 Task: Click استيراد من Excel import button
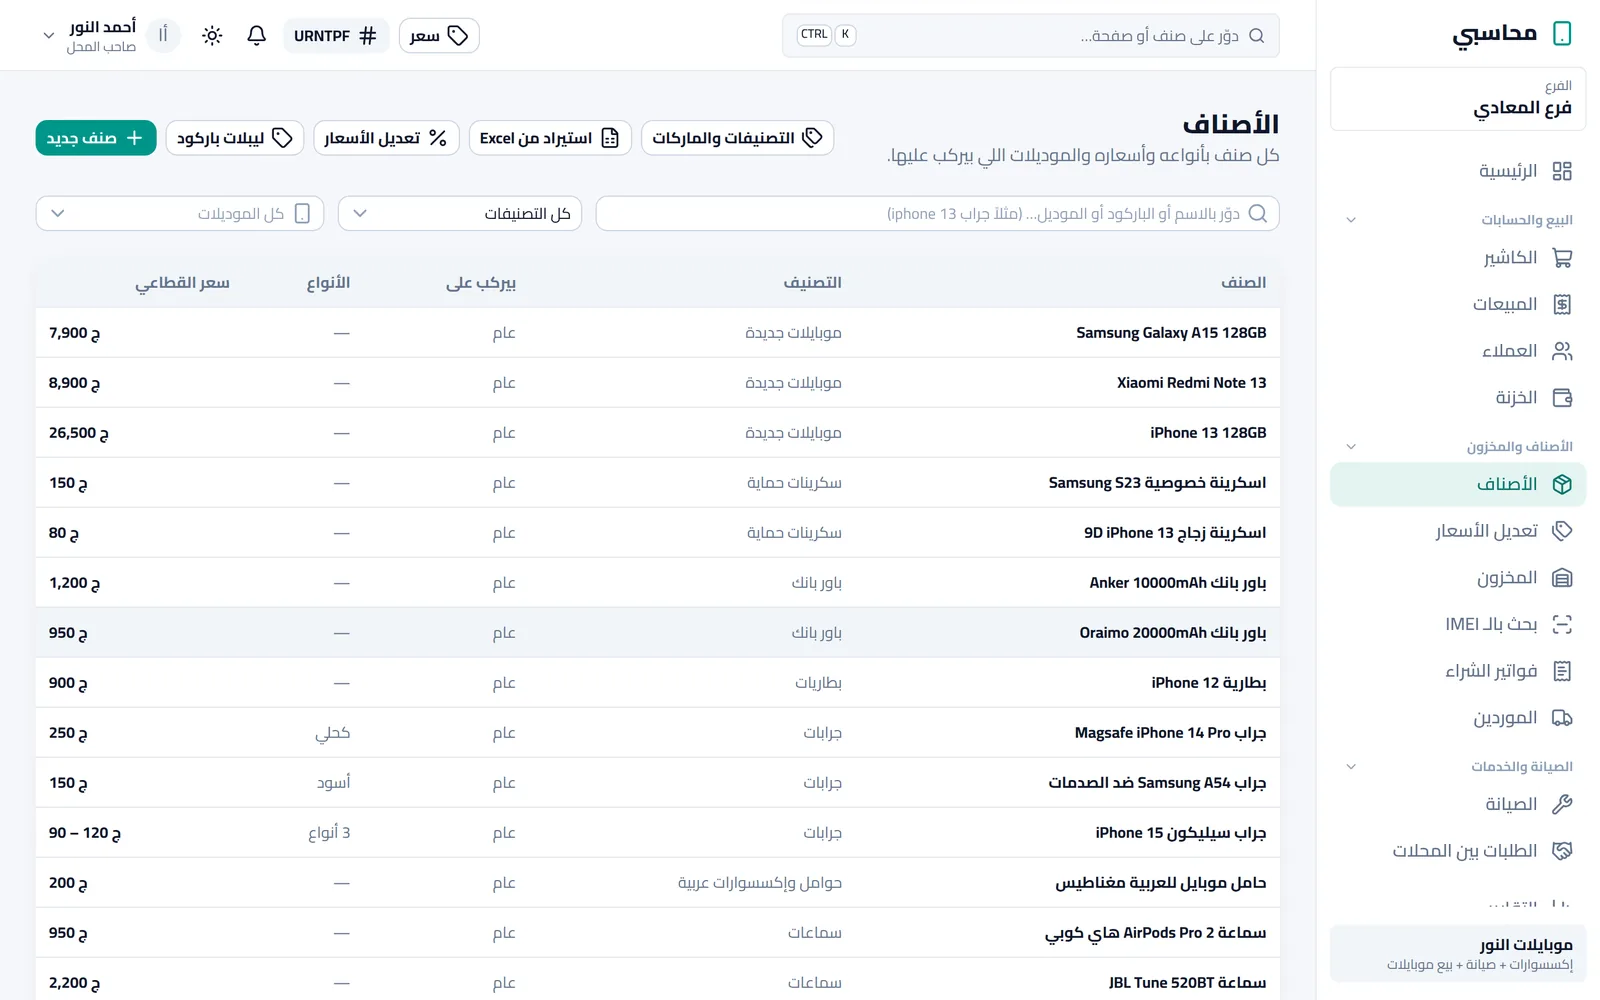pos(550,138)
